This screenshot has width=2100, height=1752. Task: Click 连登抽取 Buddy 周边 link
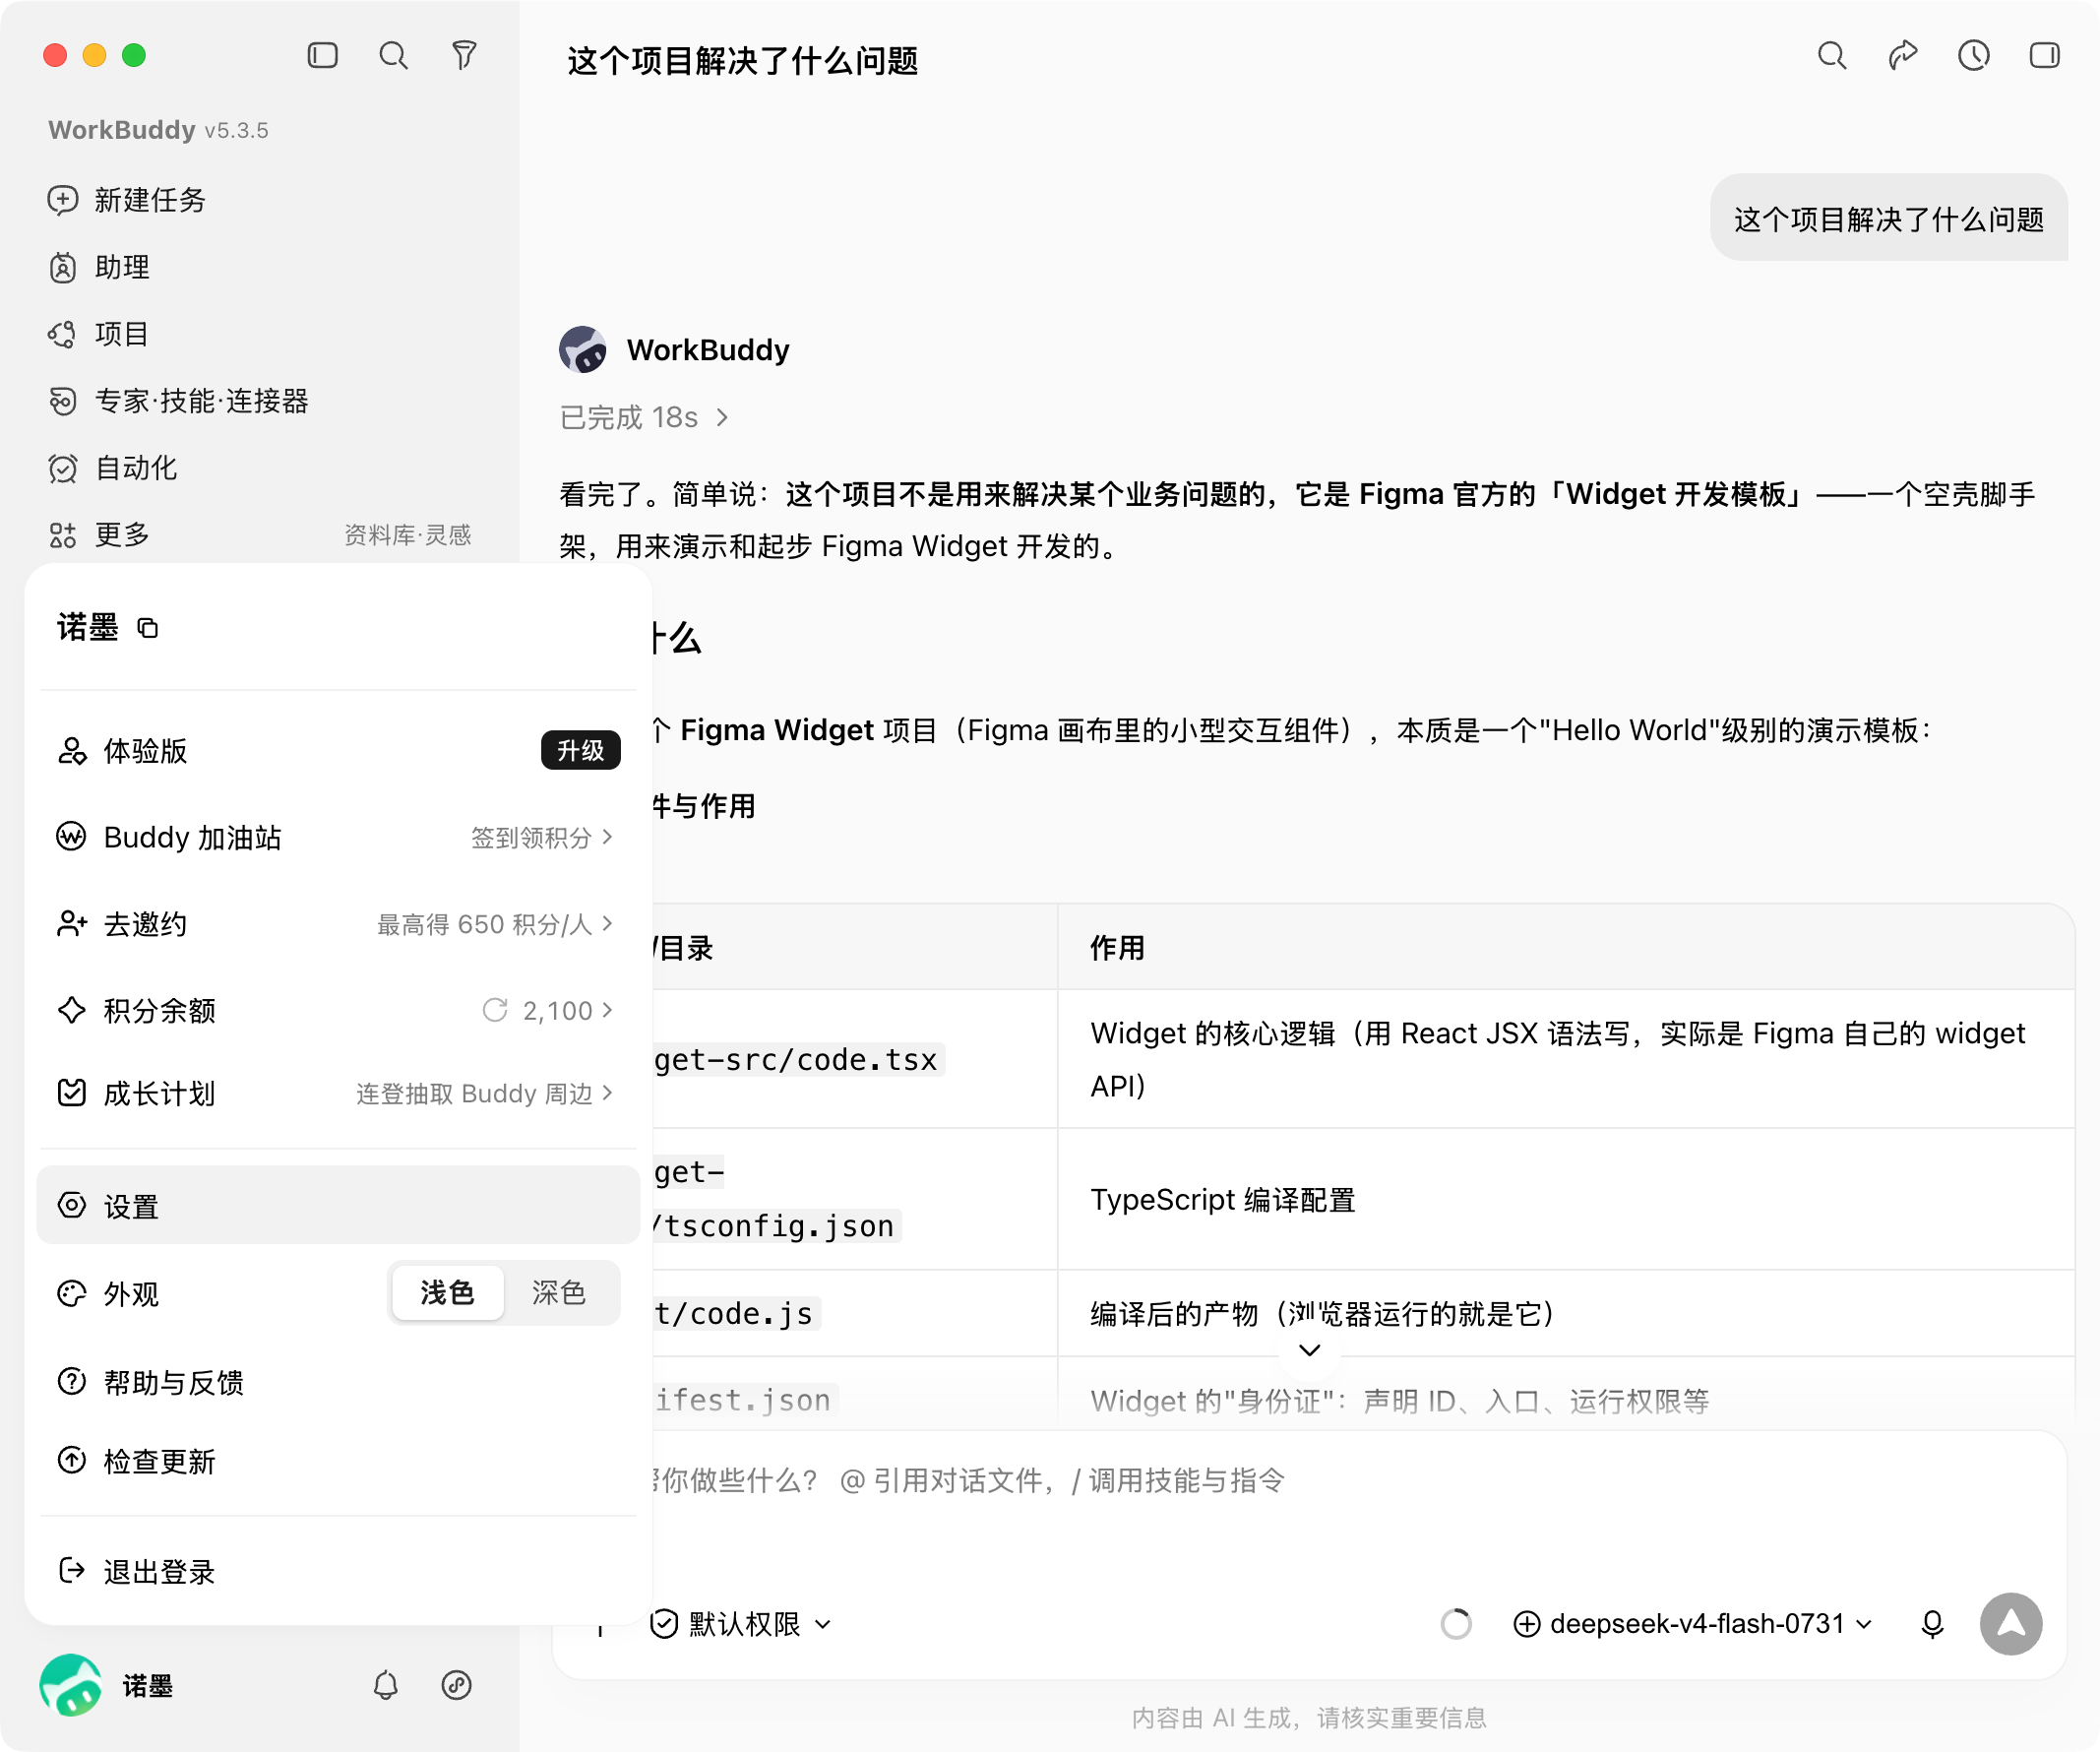(485, 1093)
